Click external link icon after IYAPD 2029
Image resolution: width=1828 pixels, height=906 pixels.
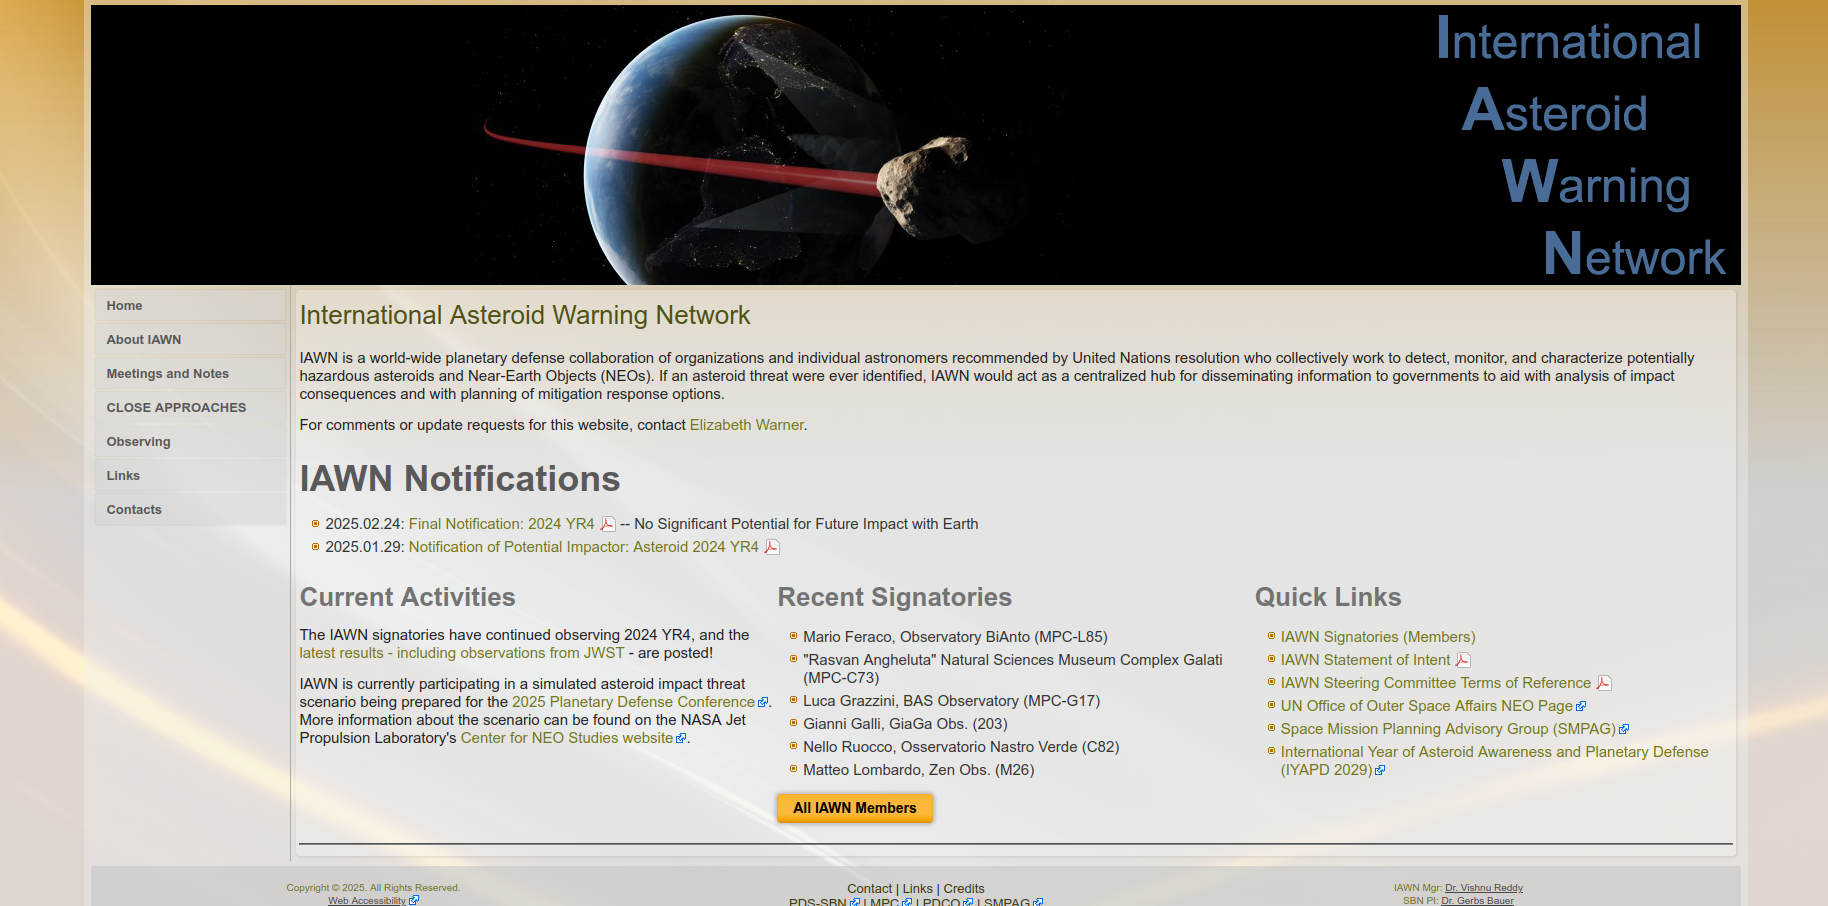(1380, 771)
